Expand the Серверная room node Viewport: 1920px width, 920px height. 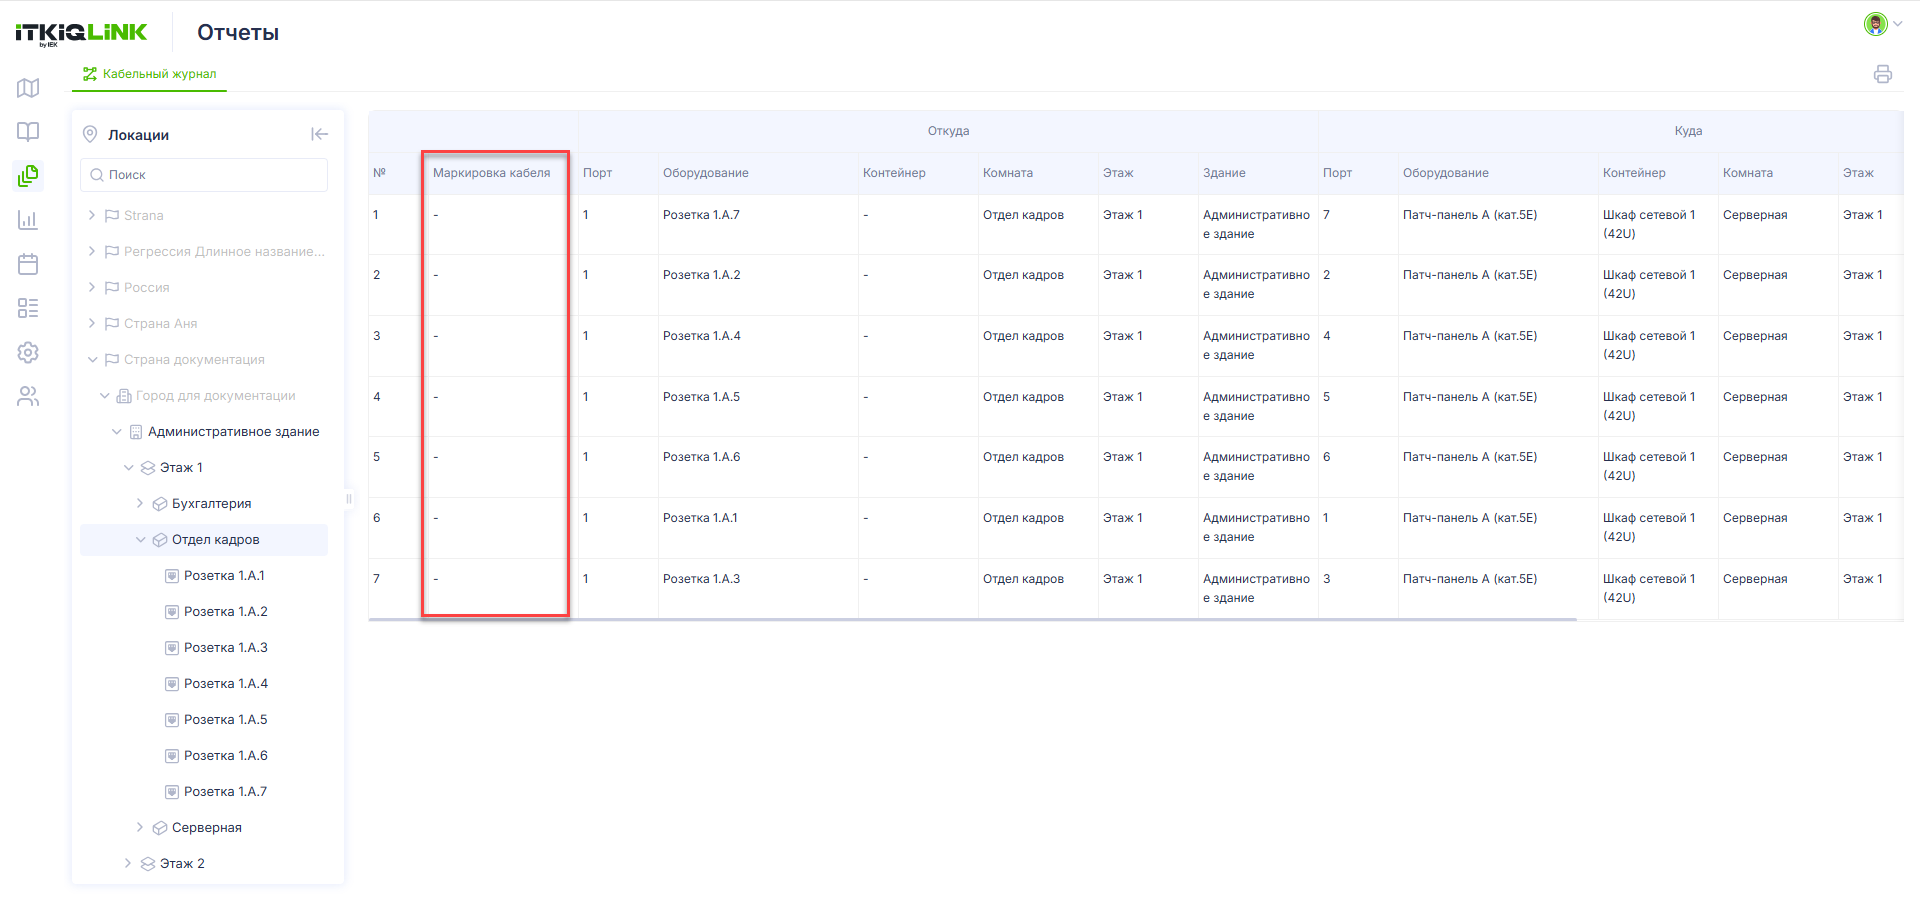[140, 827]
